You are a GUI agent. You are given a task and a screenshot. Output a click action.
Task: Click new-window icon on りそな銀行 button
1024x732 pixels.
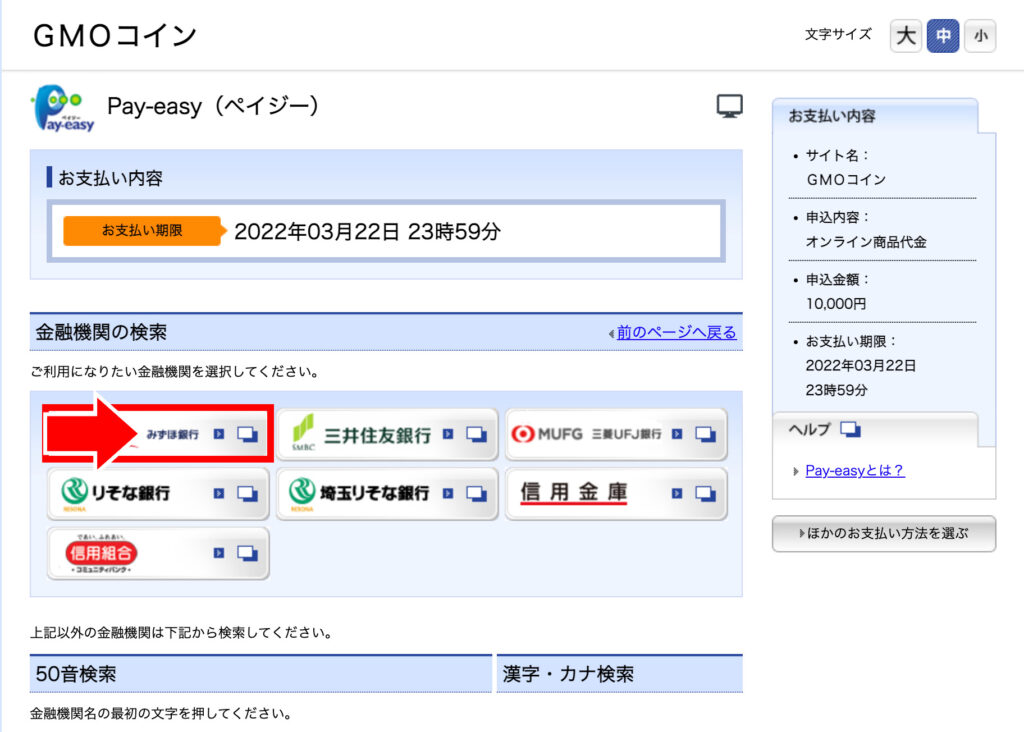click(x=248, y=494)
